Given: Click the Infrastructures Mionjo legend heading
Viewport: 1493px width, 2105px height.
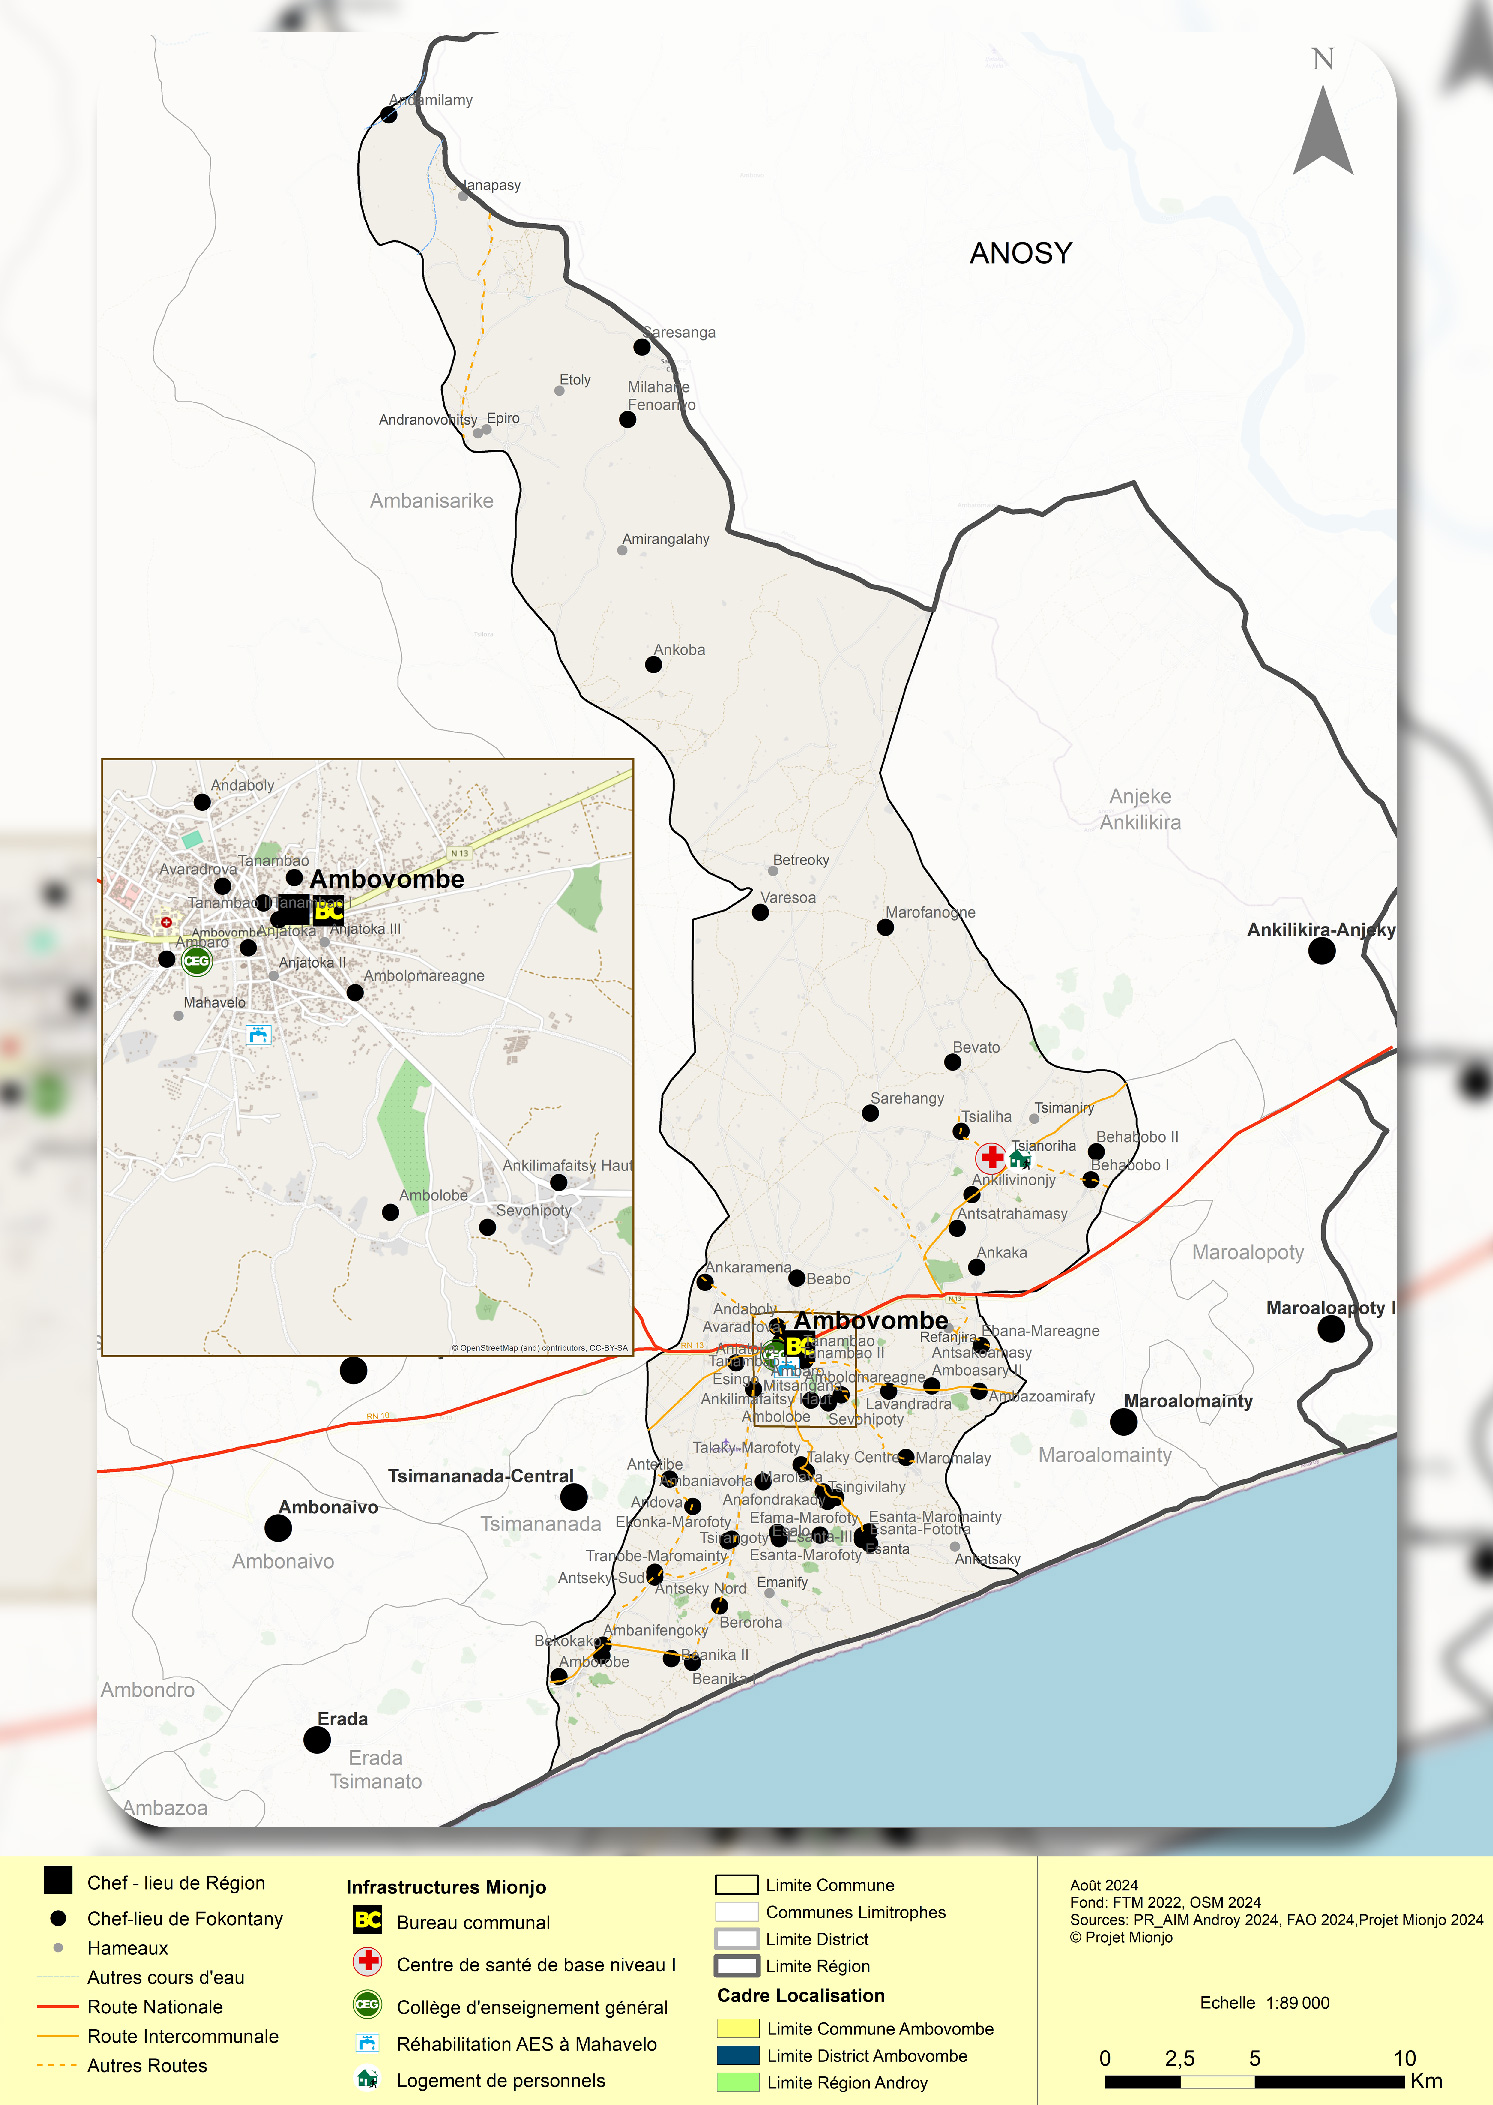Looking at the screenshot, I should click(x=446, y=1887).
